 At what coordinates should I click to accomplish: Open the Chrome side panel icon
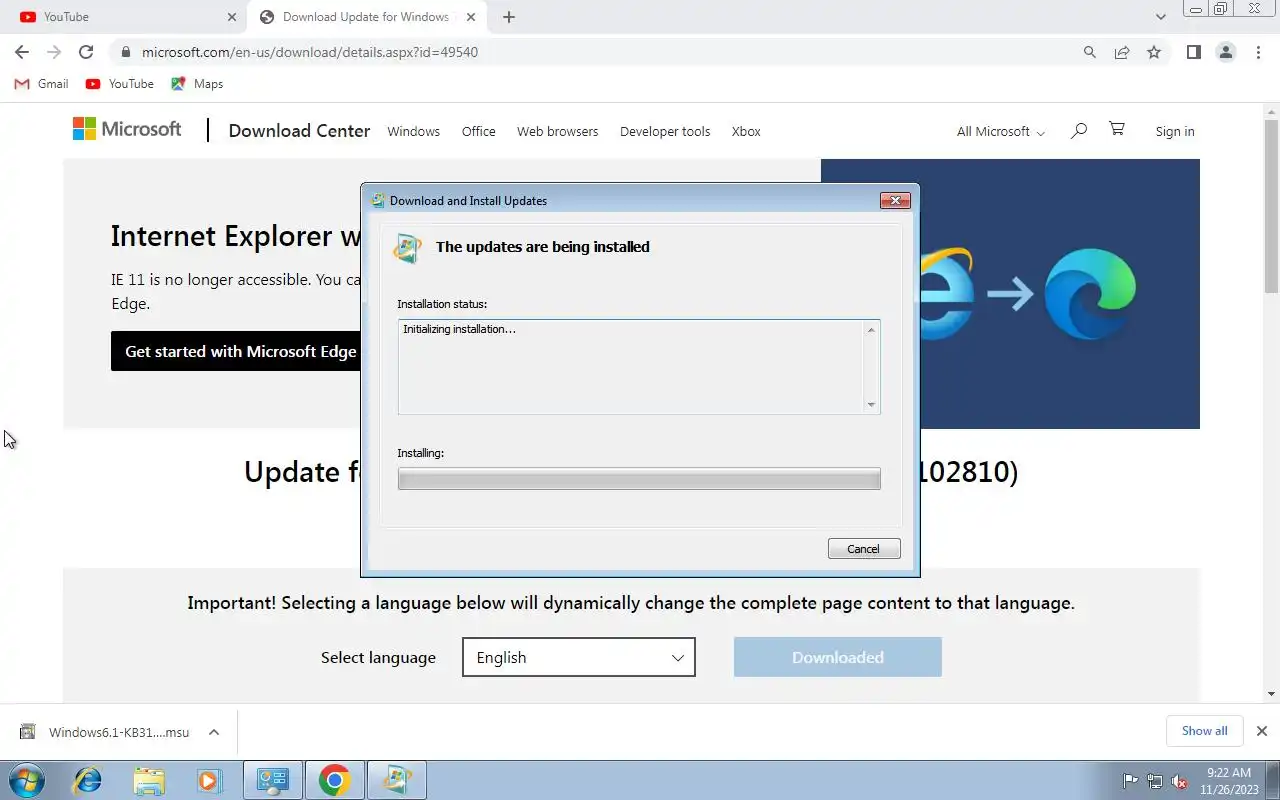pyautogui.click(x=1193, y=52)
